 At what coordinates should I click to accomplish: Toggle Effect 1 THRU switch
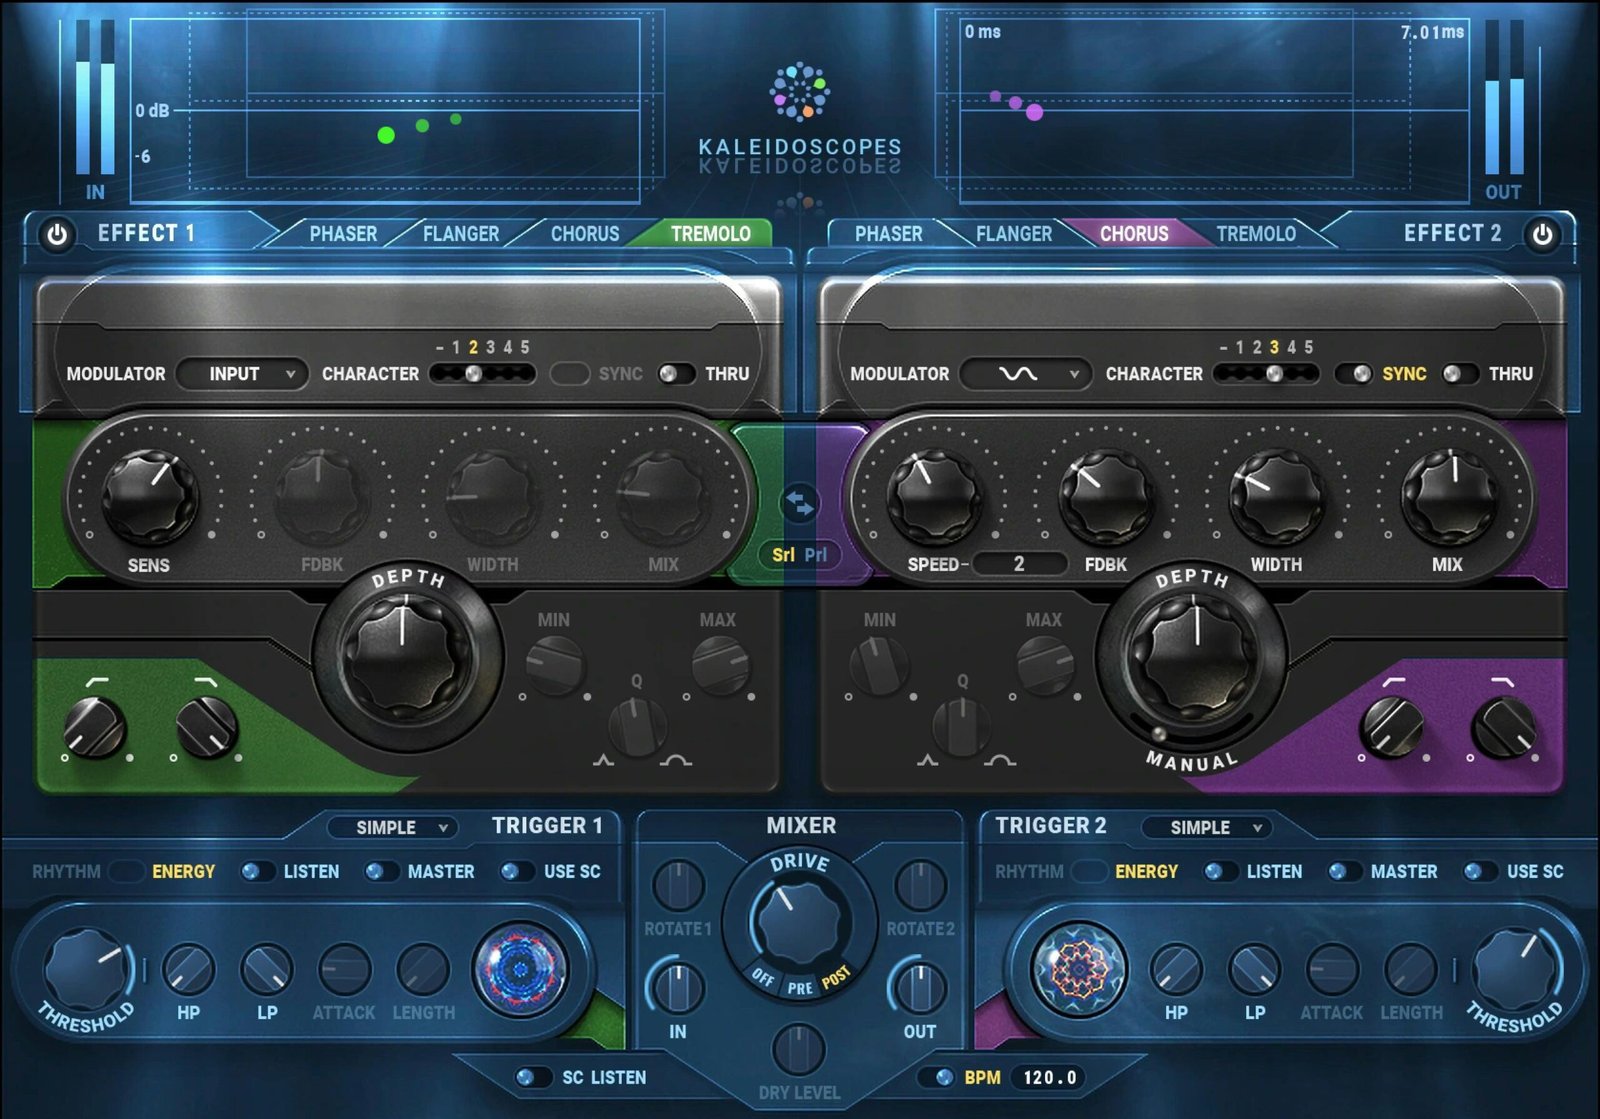point(676,374)
